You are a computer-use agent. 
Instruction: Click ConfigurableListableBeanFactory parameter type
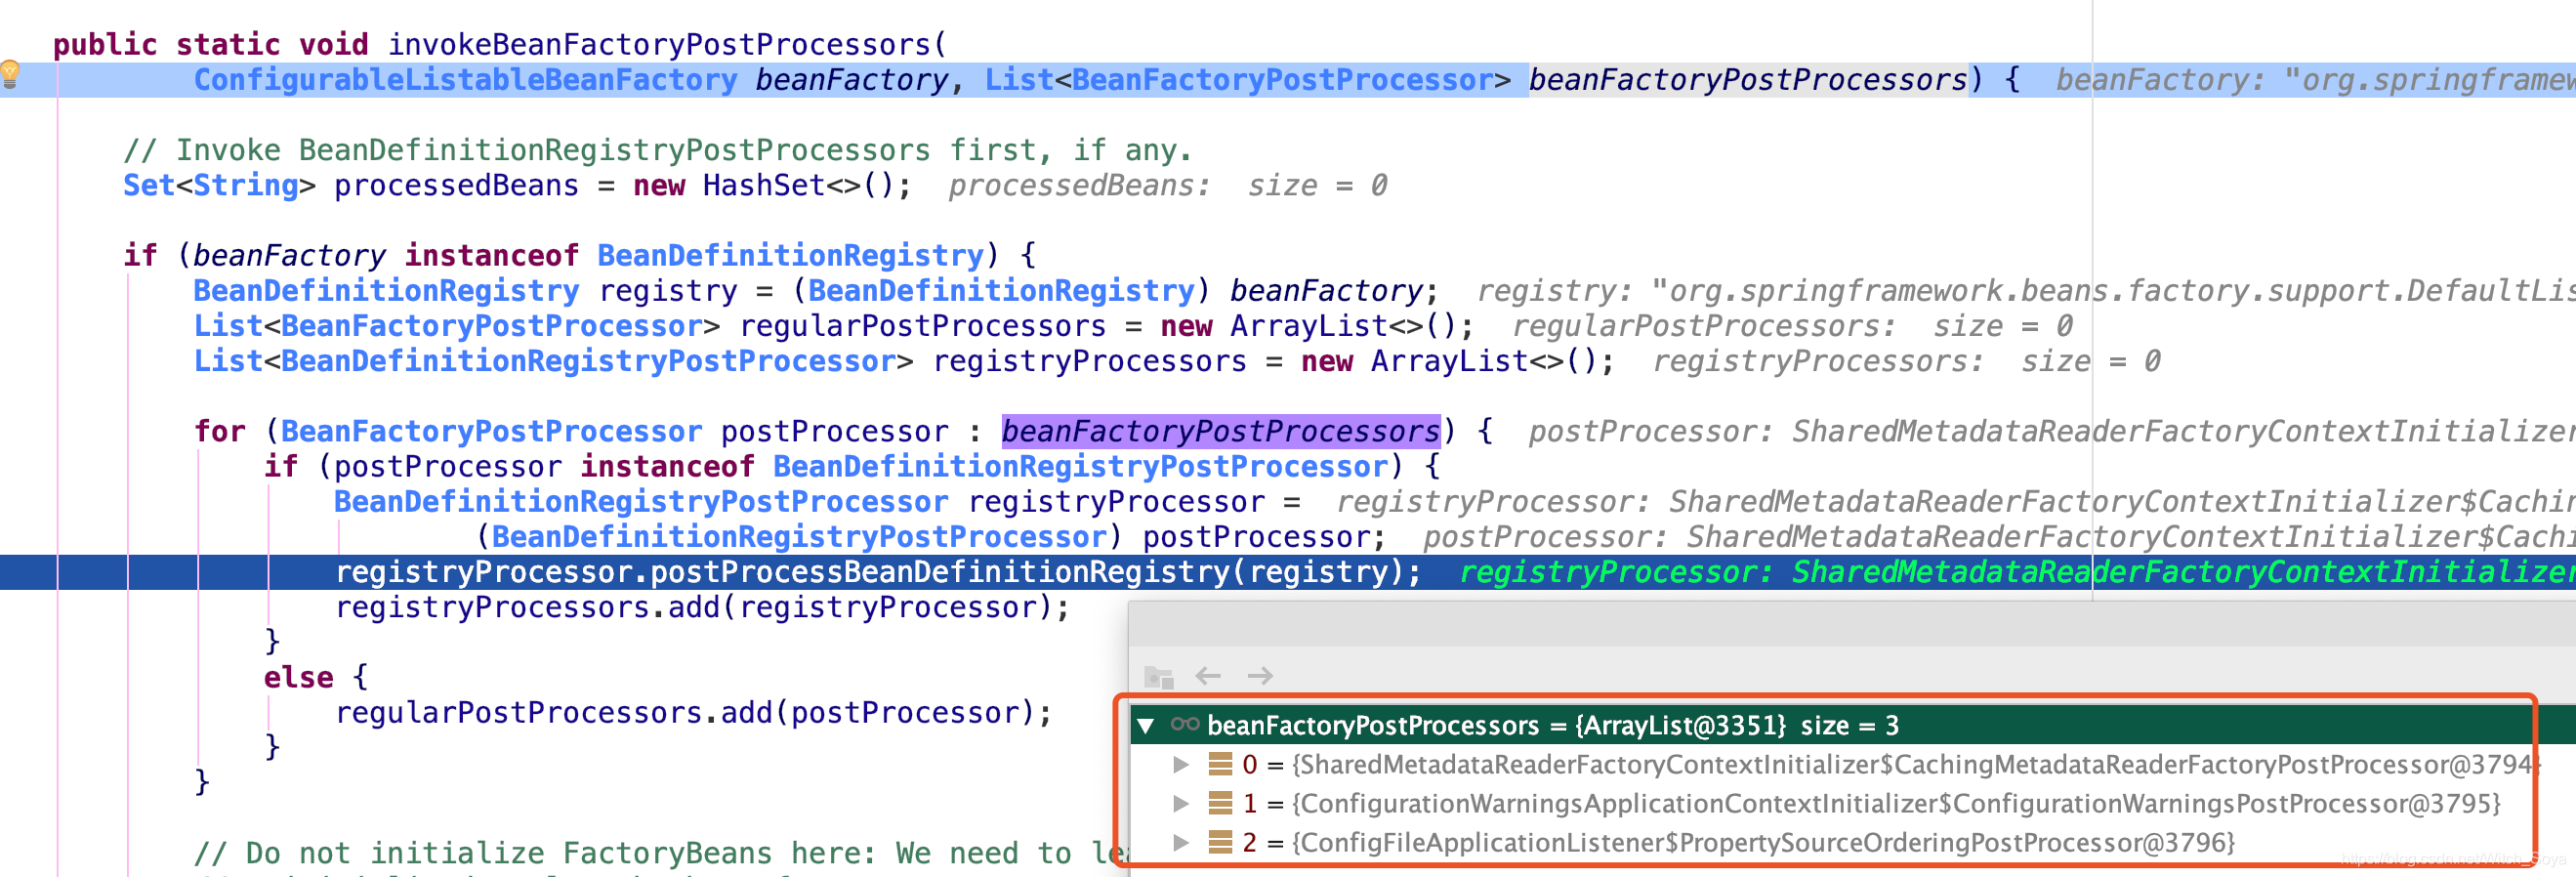pos(465,80)
